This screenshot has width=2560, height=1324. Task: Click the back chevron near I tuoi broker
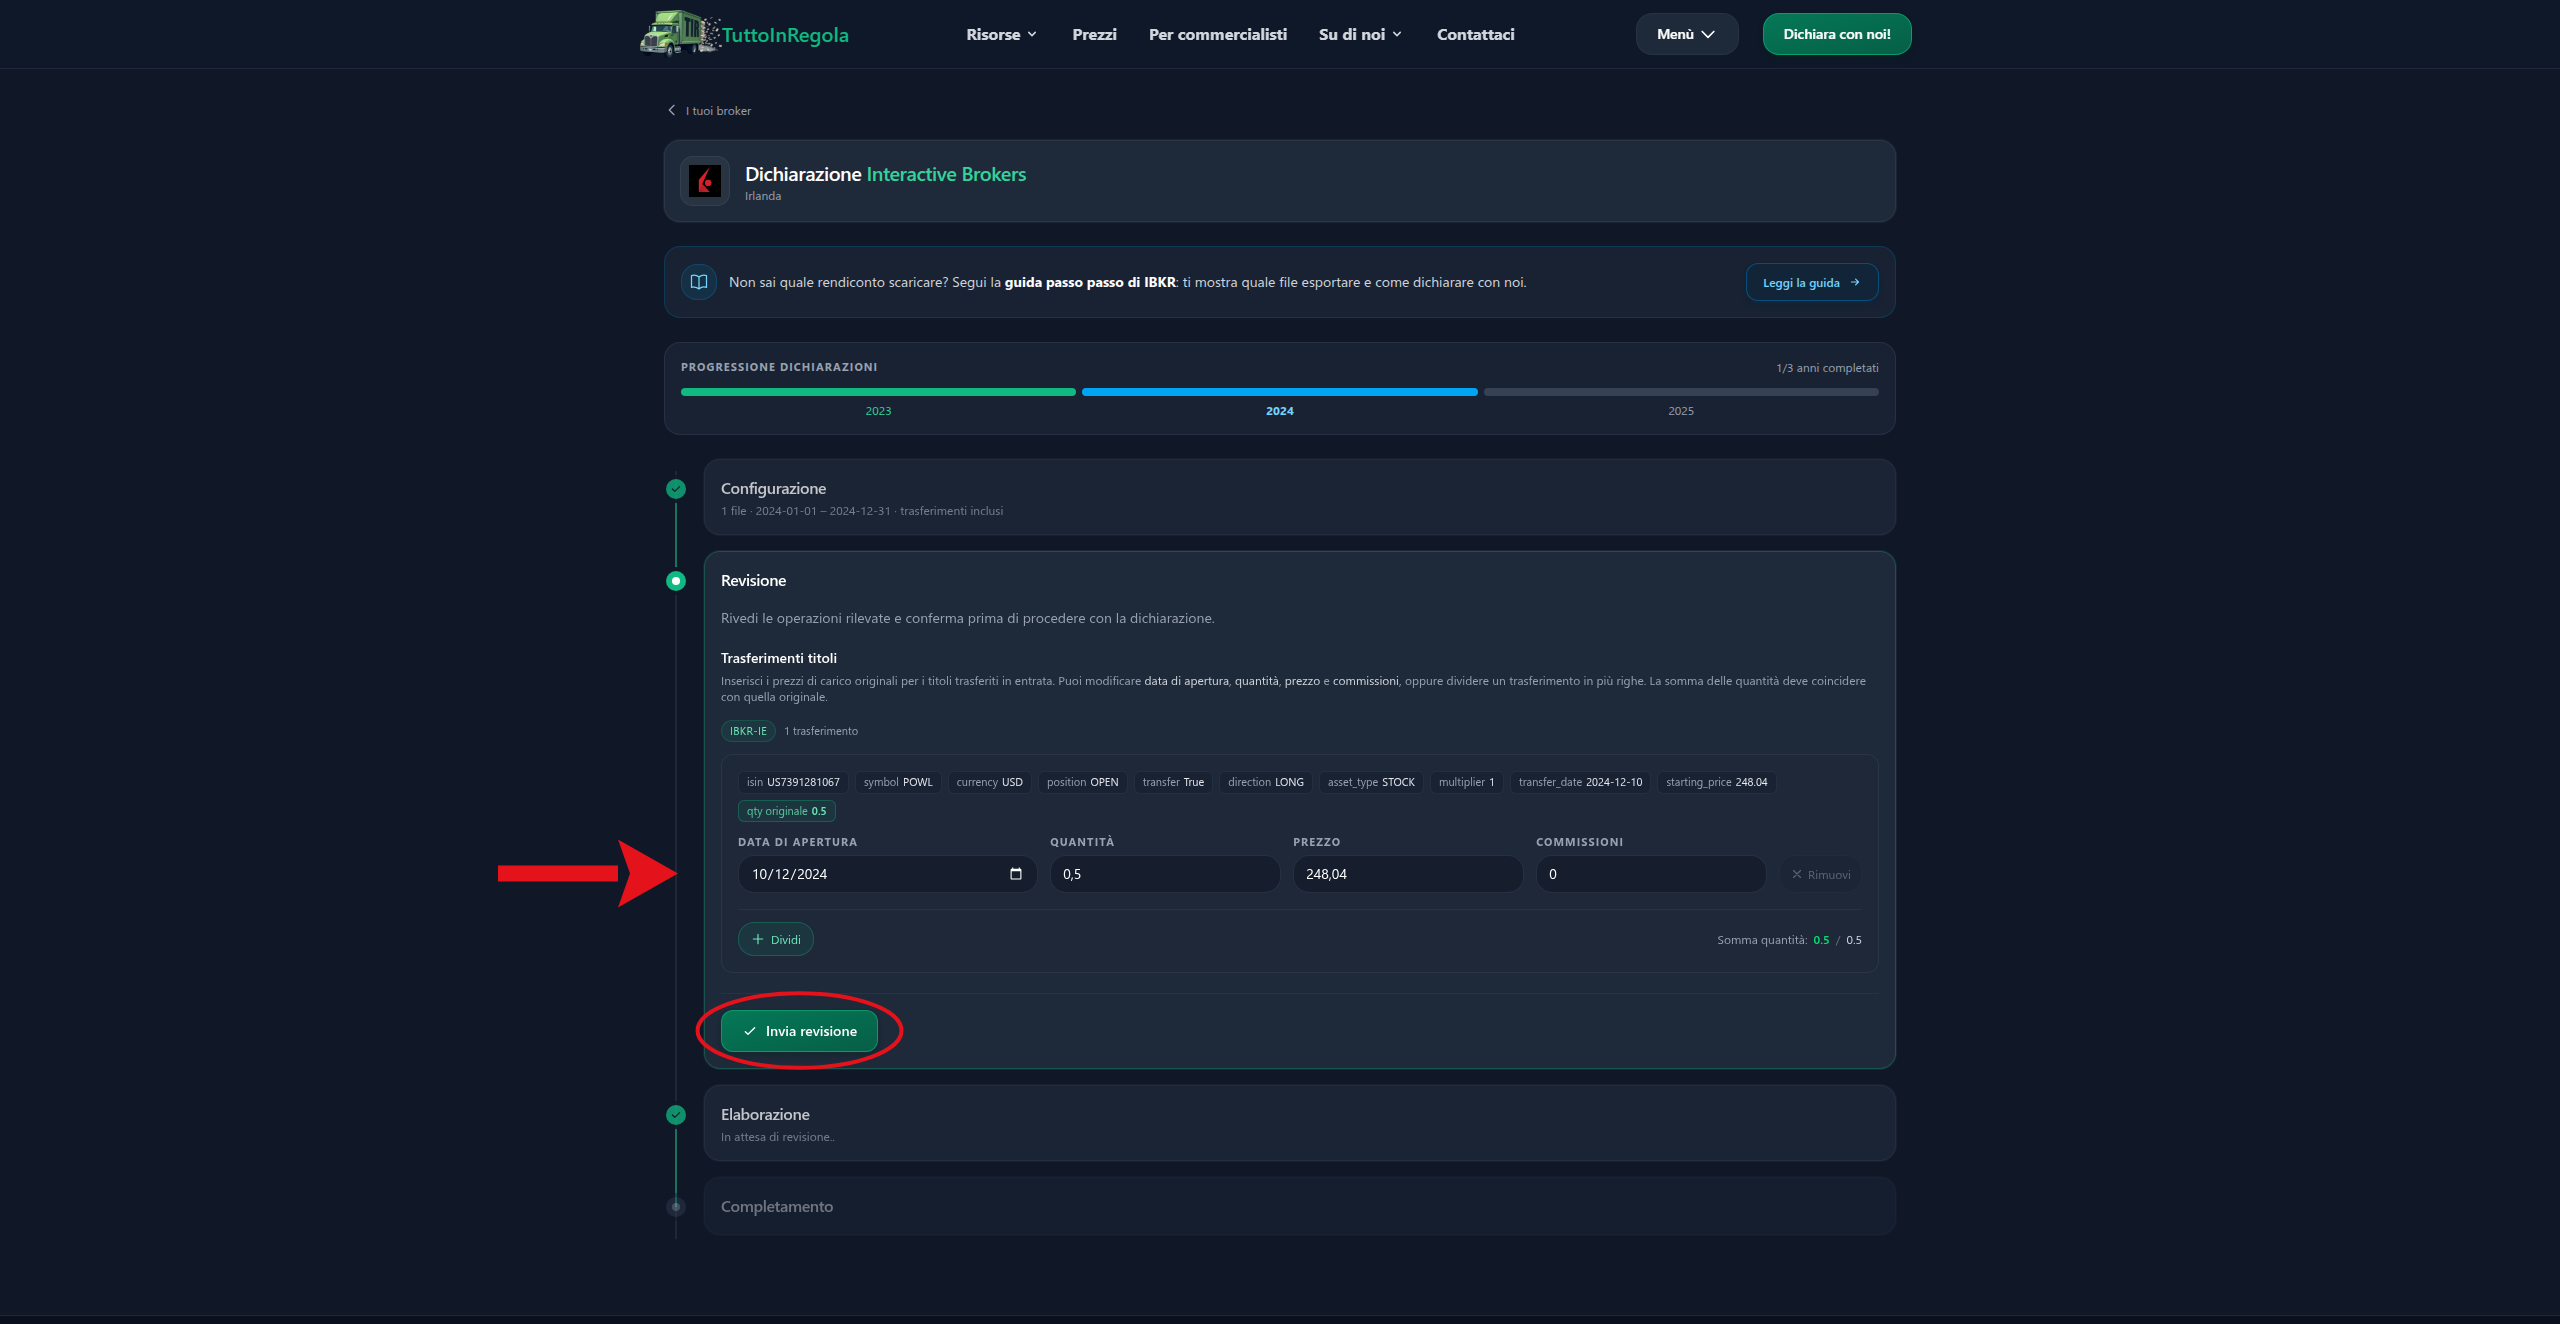click(672, 110)
